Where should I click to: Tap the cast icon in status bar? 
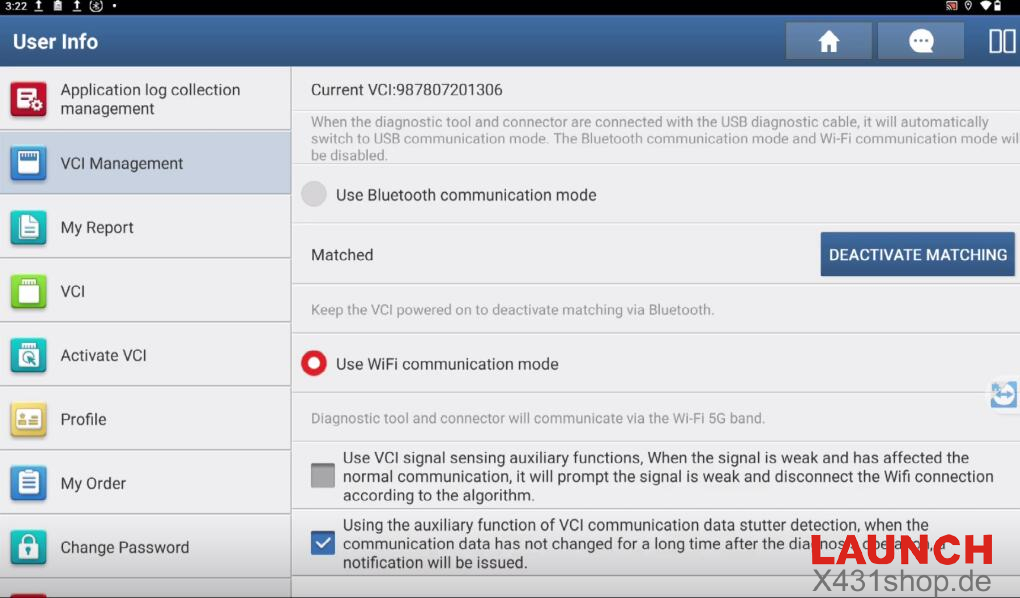tap(951, 6)
